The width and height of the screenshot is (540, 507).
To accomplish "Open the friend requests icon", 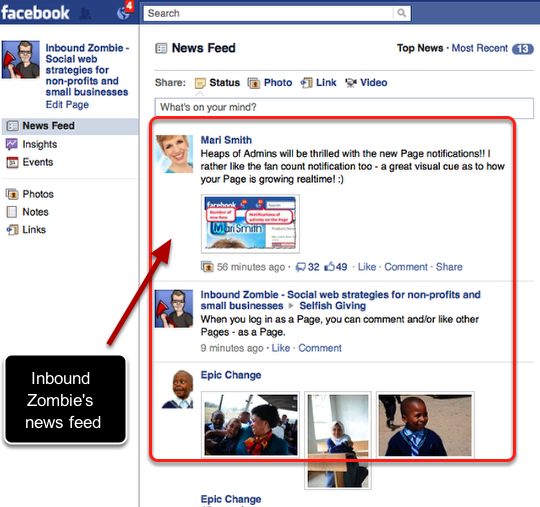I will (85, 13).
